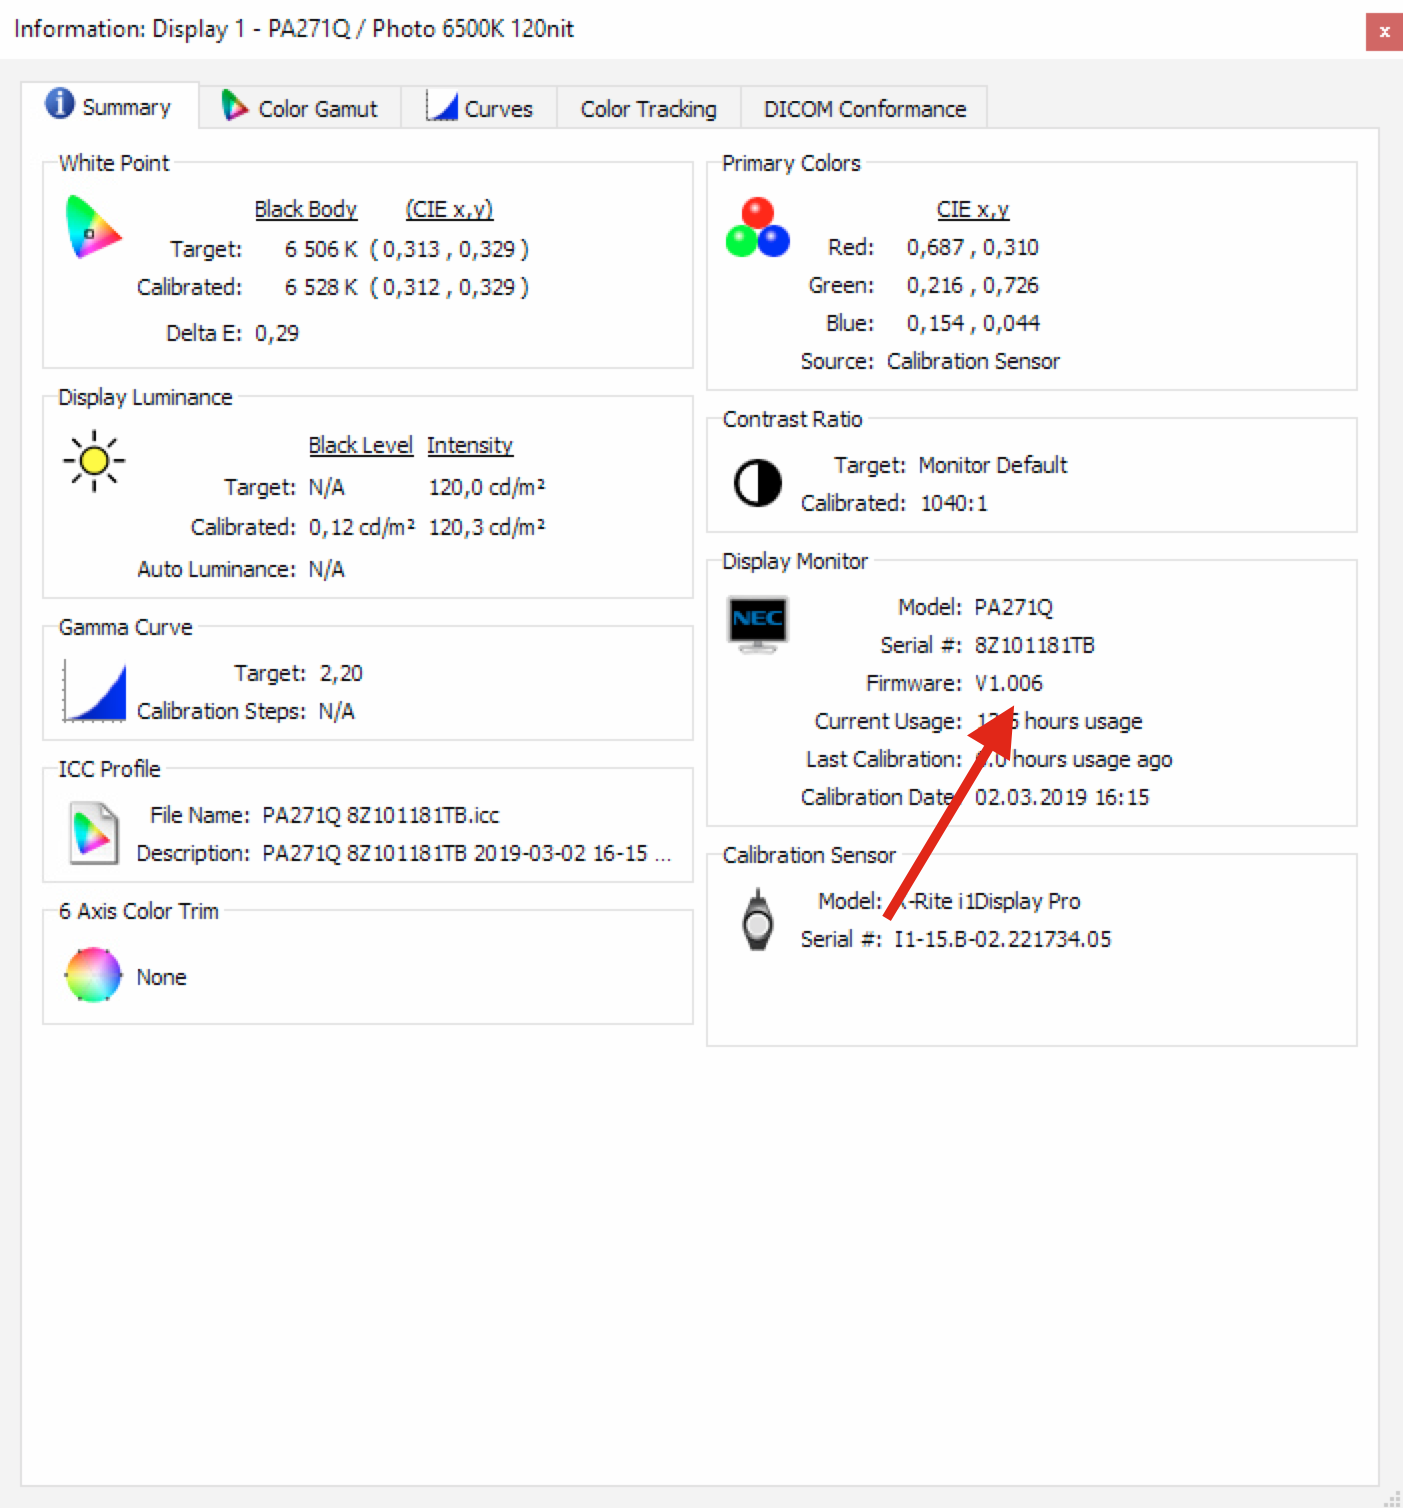Click the Black Level underlined heading
Viewport: 1403px width, 1508px height.
(360, 445)
